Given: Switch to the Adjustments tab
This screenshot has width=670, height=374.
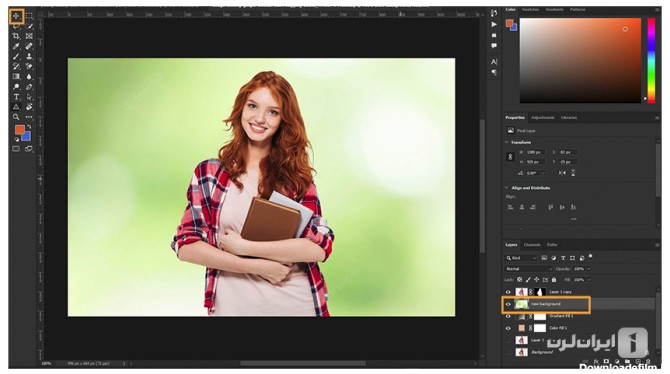Looking at the screenshot, I should (x=543, y=118).
